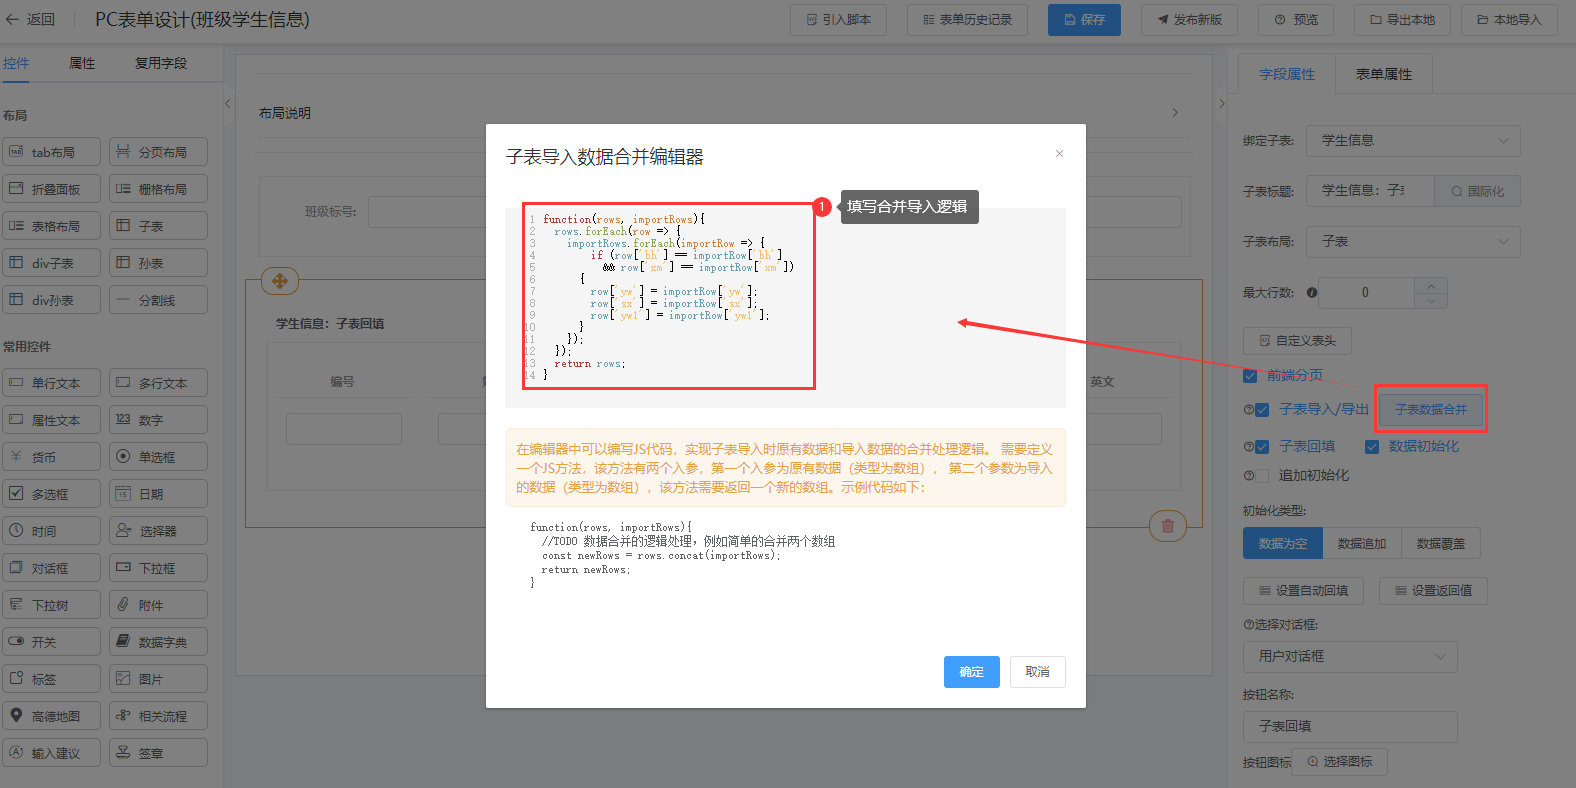Click 确定 to confirm merge logic
The width and height of the screenshot is (1576, 788).
click(971, 672)
